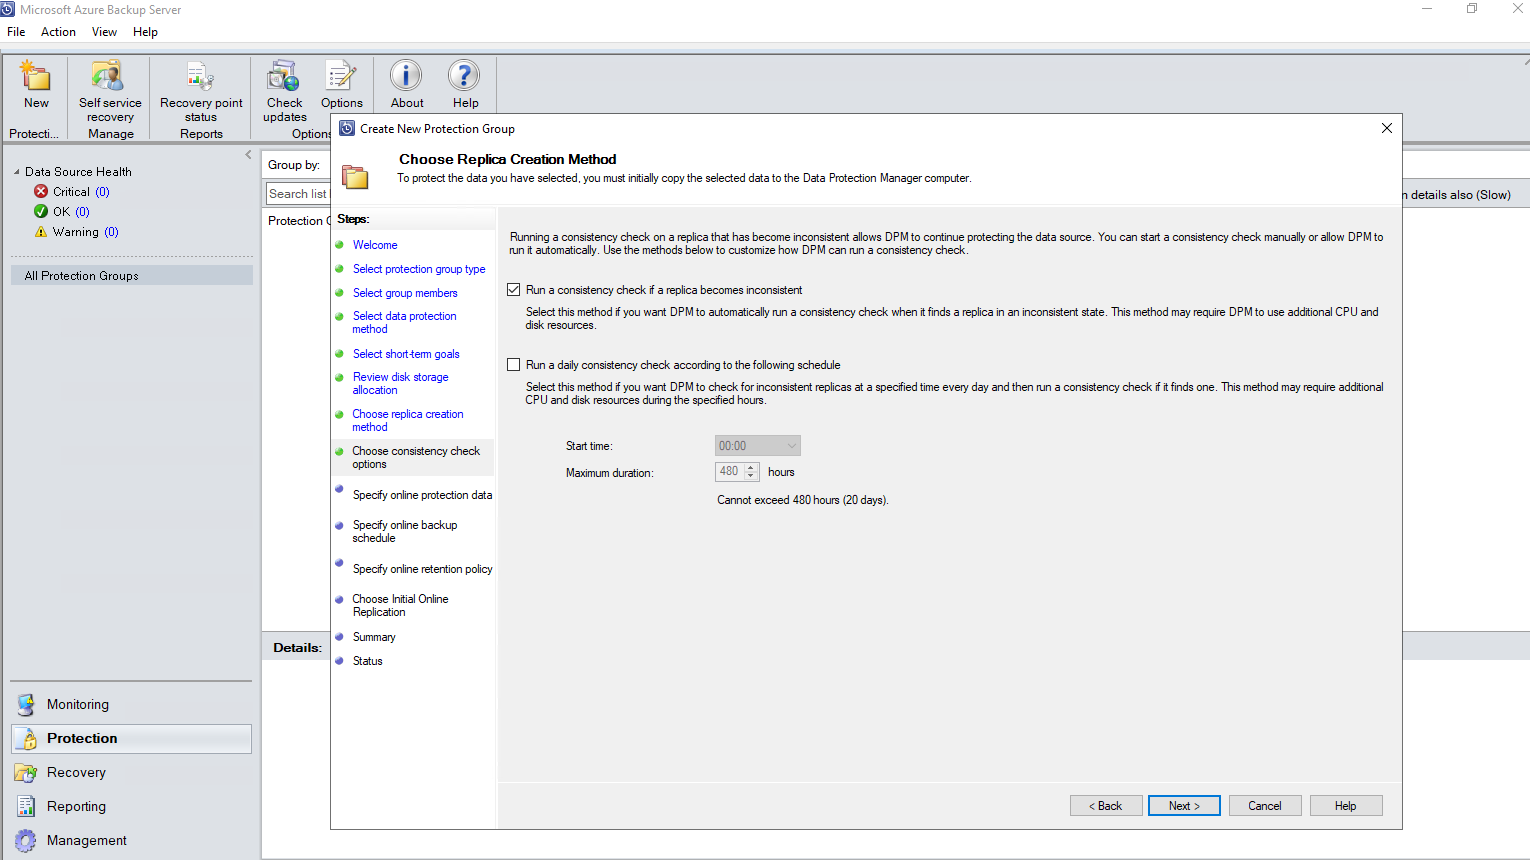This screenshot has width=1530, height=860.
Task: Click the Check updates icon
Action: tap(284, 77)
